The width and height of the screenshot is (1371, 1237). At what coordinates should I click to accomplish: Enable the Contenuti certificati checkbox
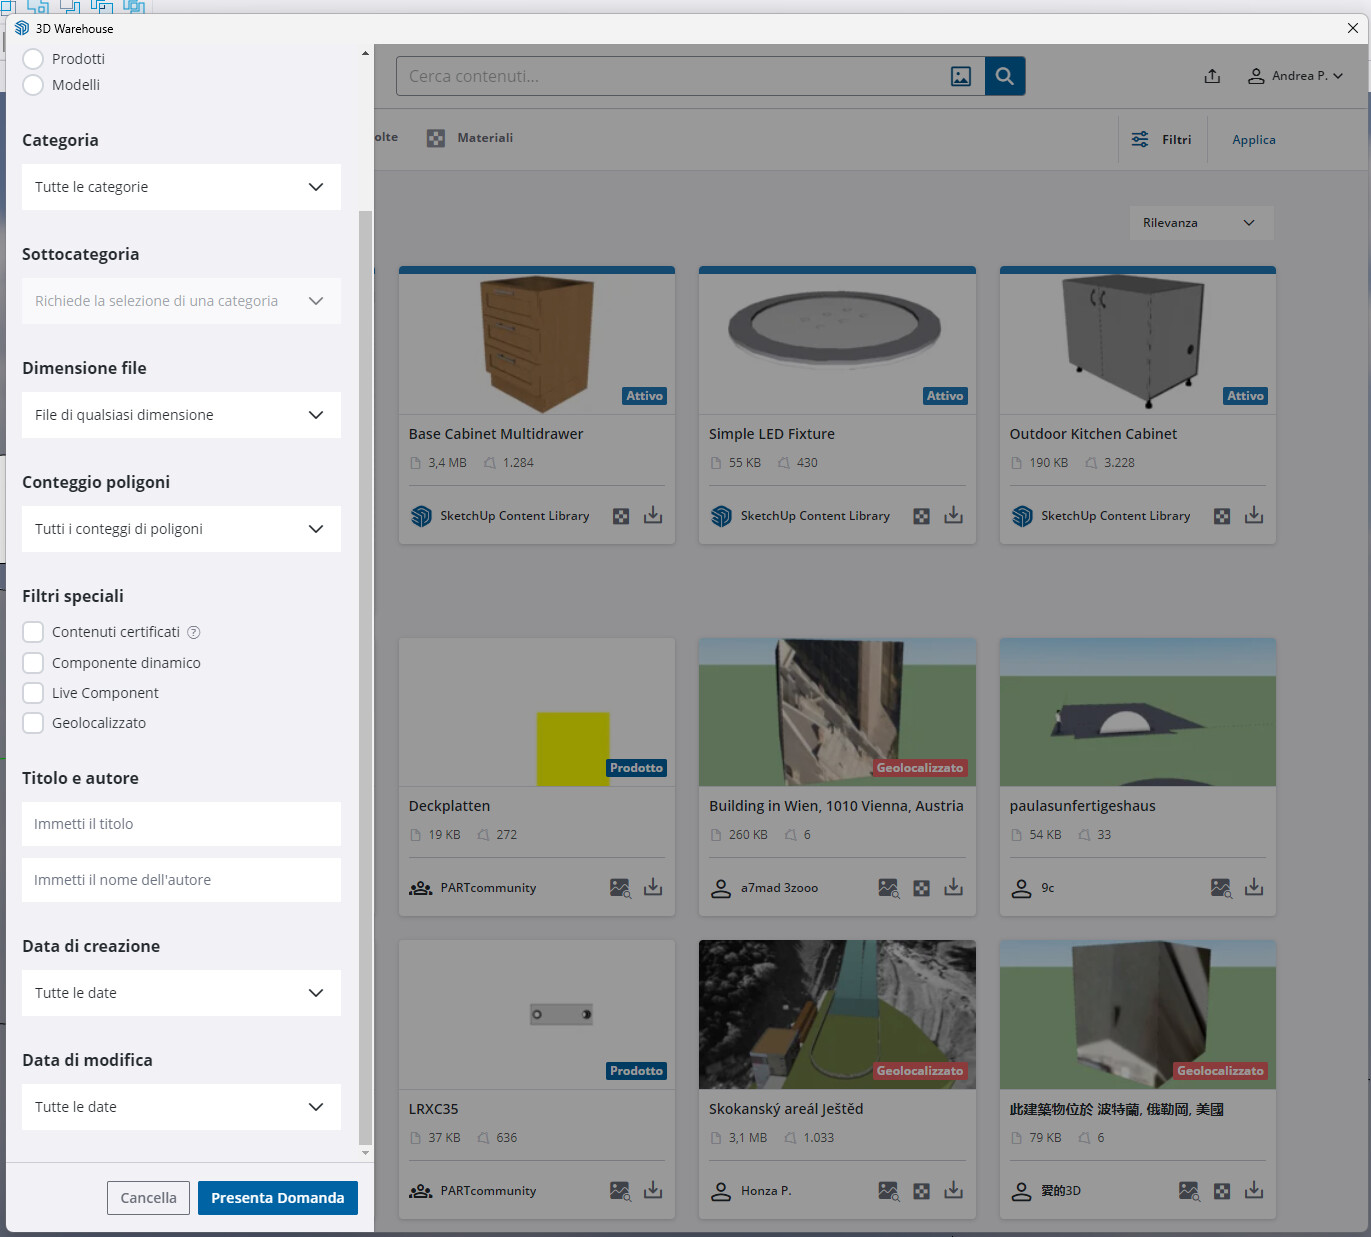[33, 632]
